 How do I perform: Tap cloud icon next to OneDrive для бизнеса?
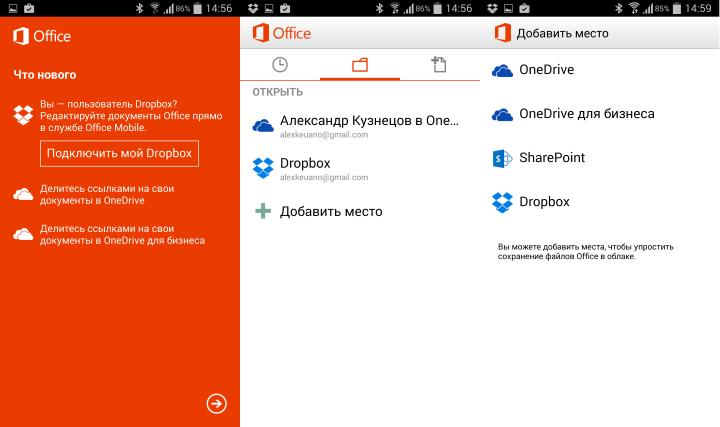[502, 115]
